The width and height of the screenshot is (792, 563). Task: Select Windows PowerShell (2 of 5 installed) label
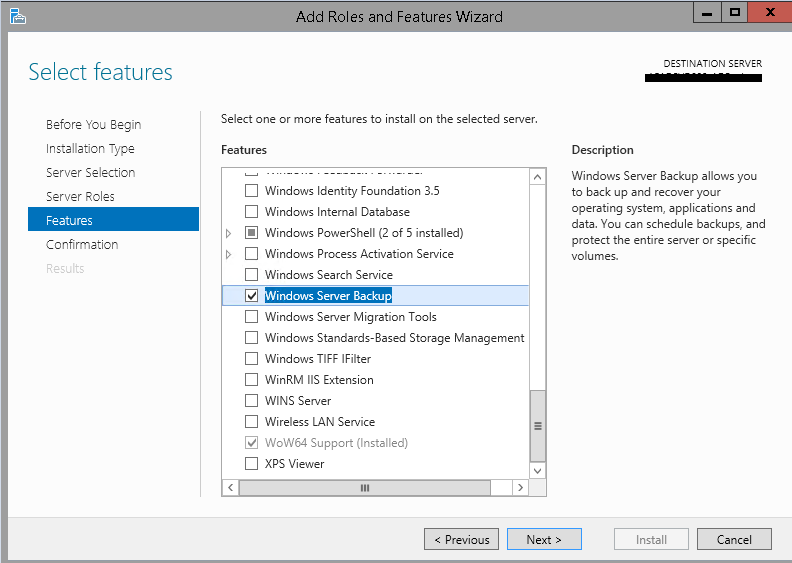pyautogui.click(x=364, y=233)
